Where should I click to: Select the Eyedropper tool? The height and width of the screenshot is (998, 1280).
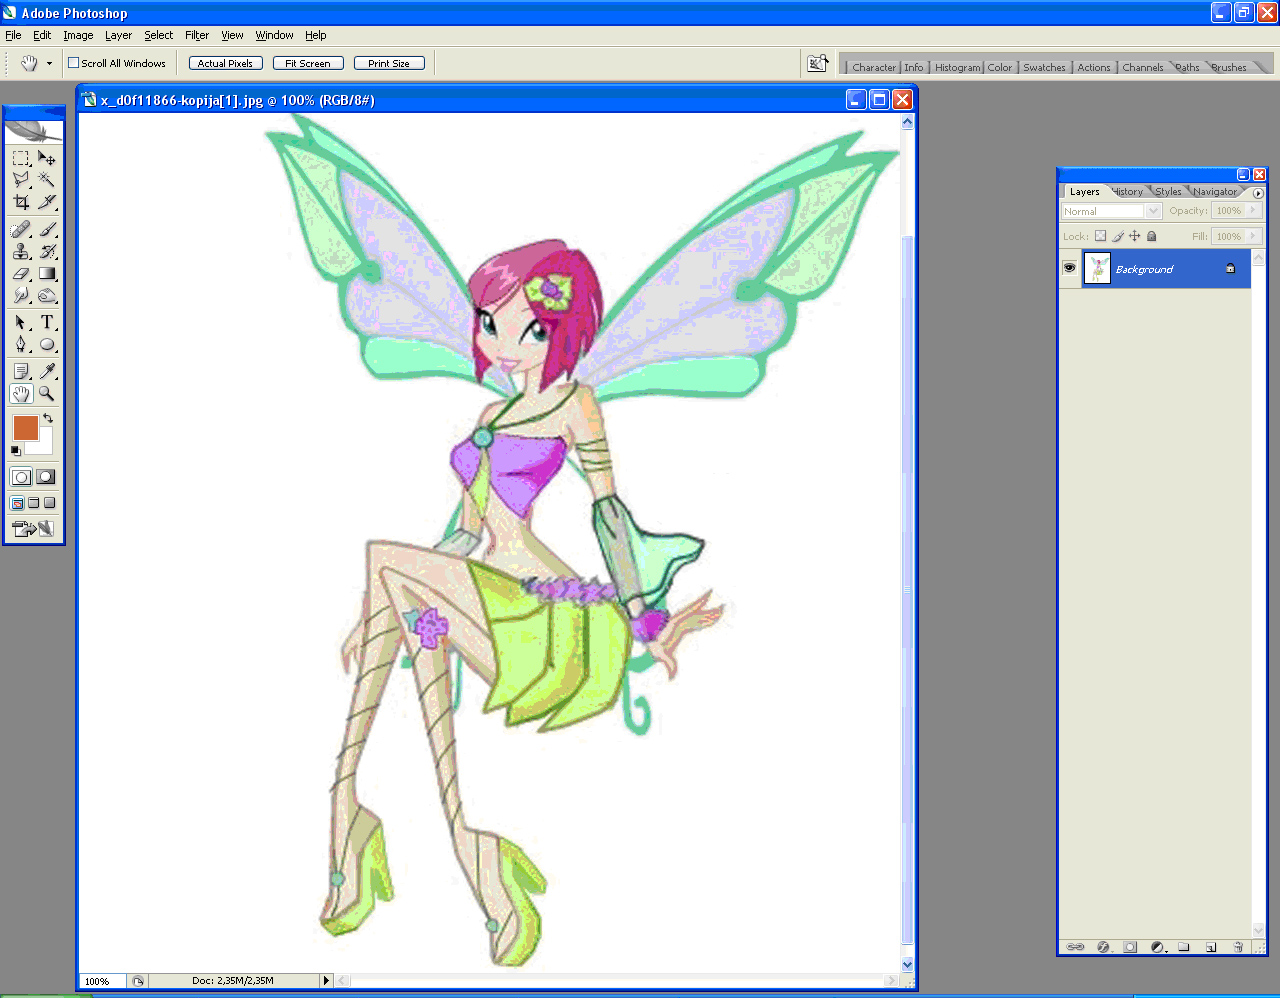pos(47,371)
